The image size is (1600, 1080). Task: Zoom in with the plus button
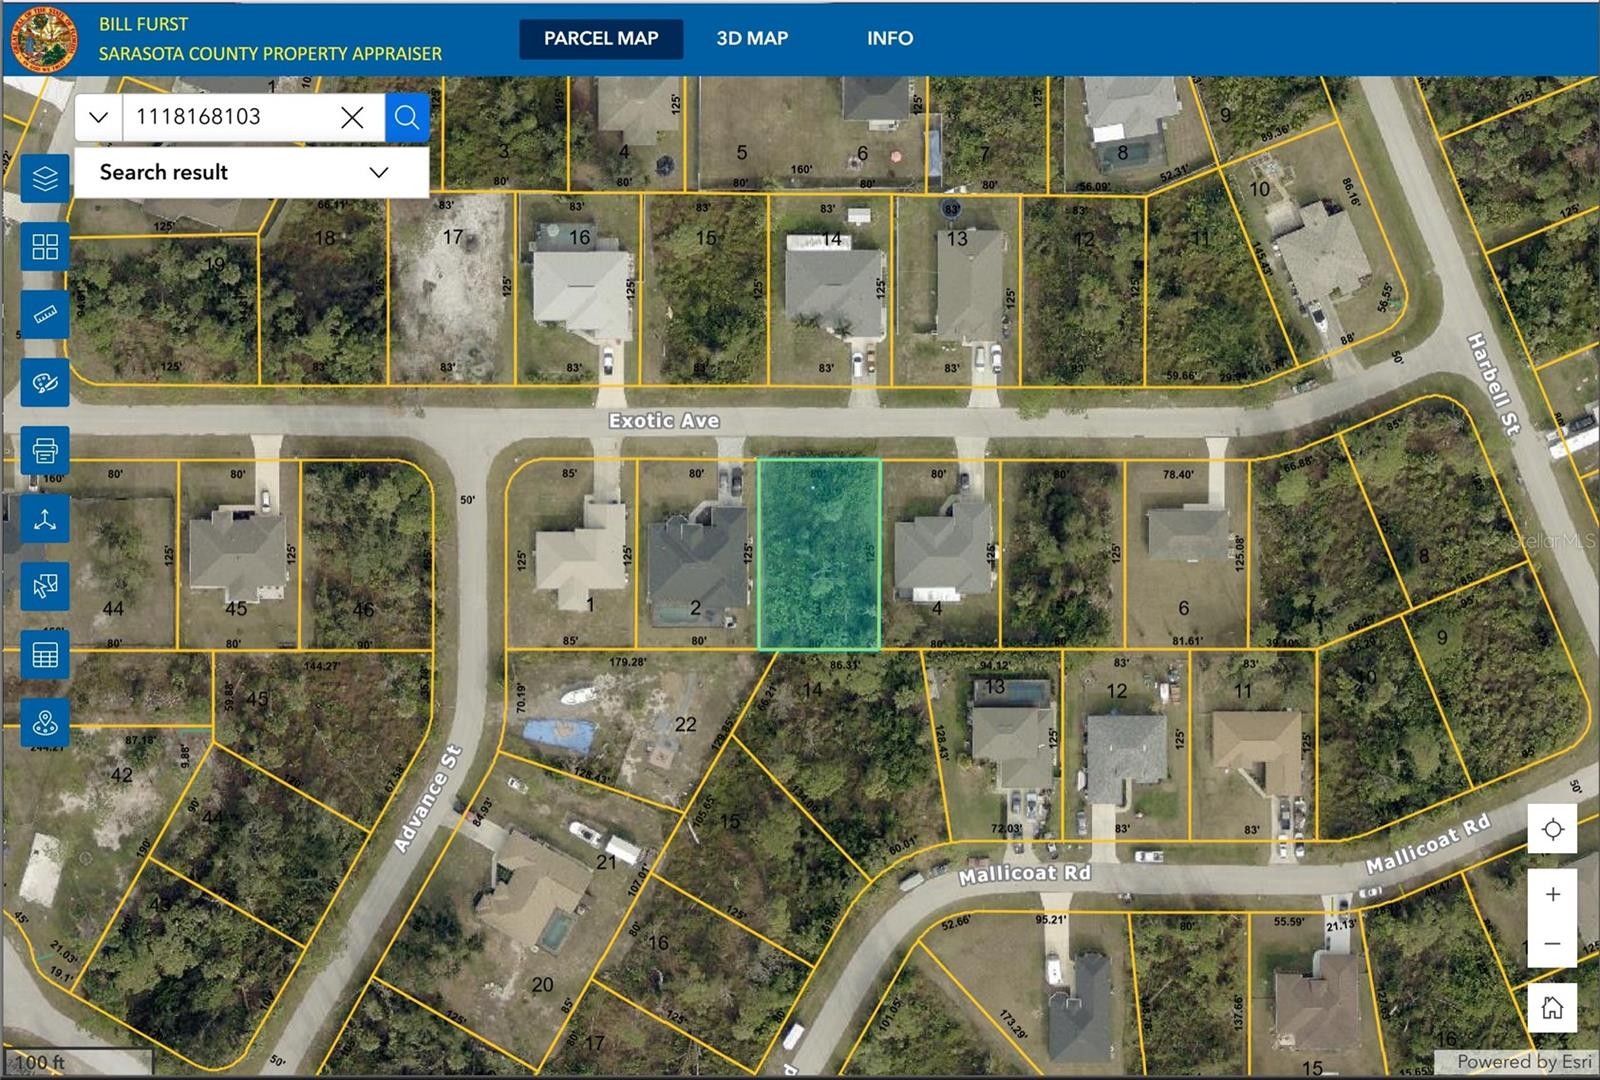coord(1552,894)
